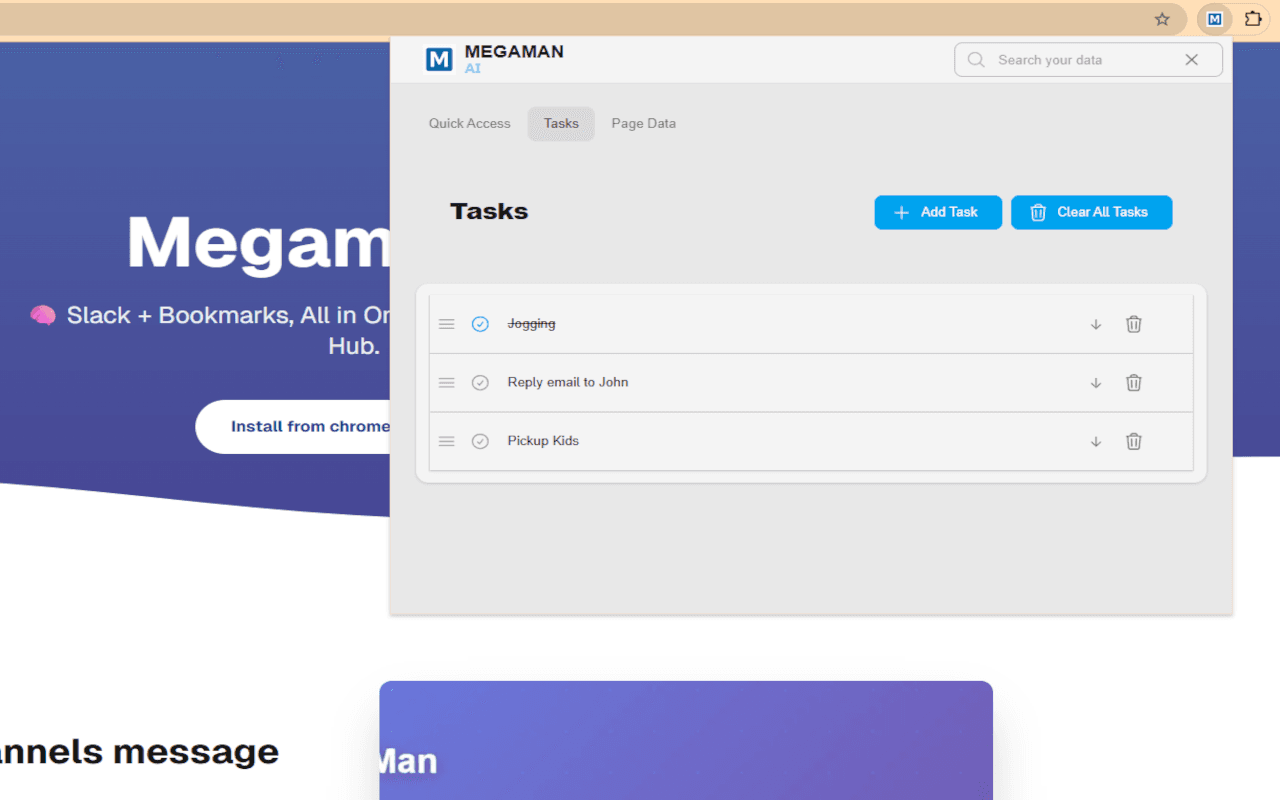Delete the Pickup Kids task

point(1133,441)
